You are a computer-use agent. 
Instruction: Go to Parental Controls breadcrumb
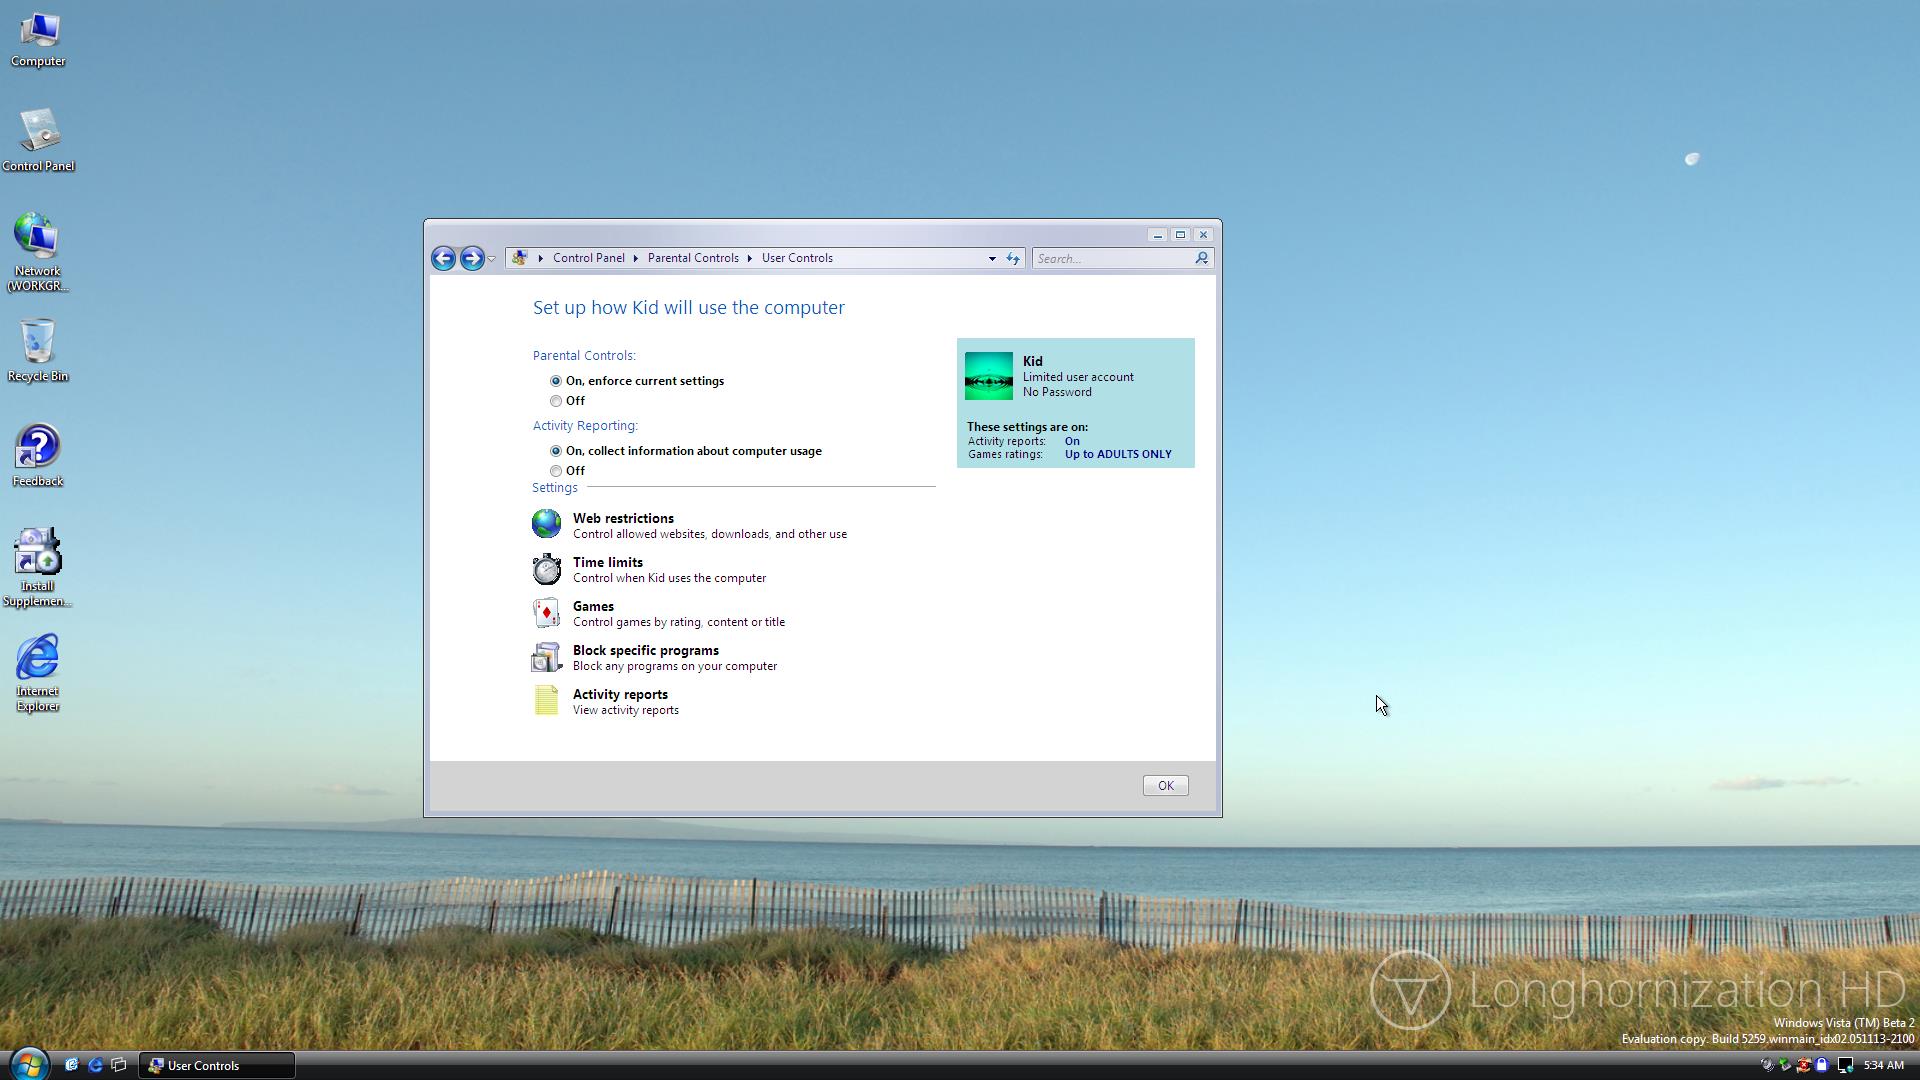tap(693, 258)
